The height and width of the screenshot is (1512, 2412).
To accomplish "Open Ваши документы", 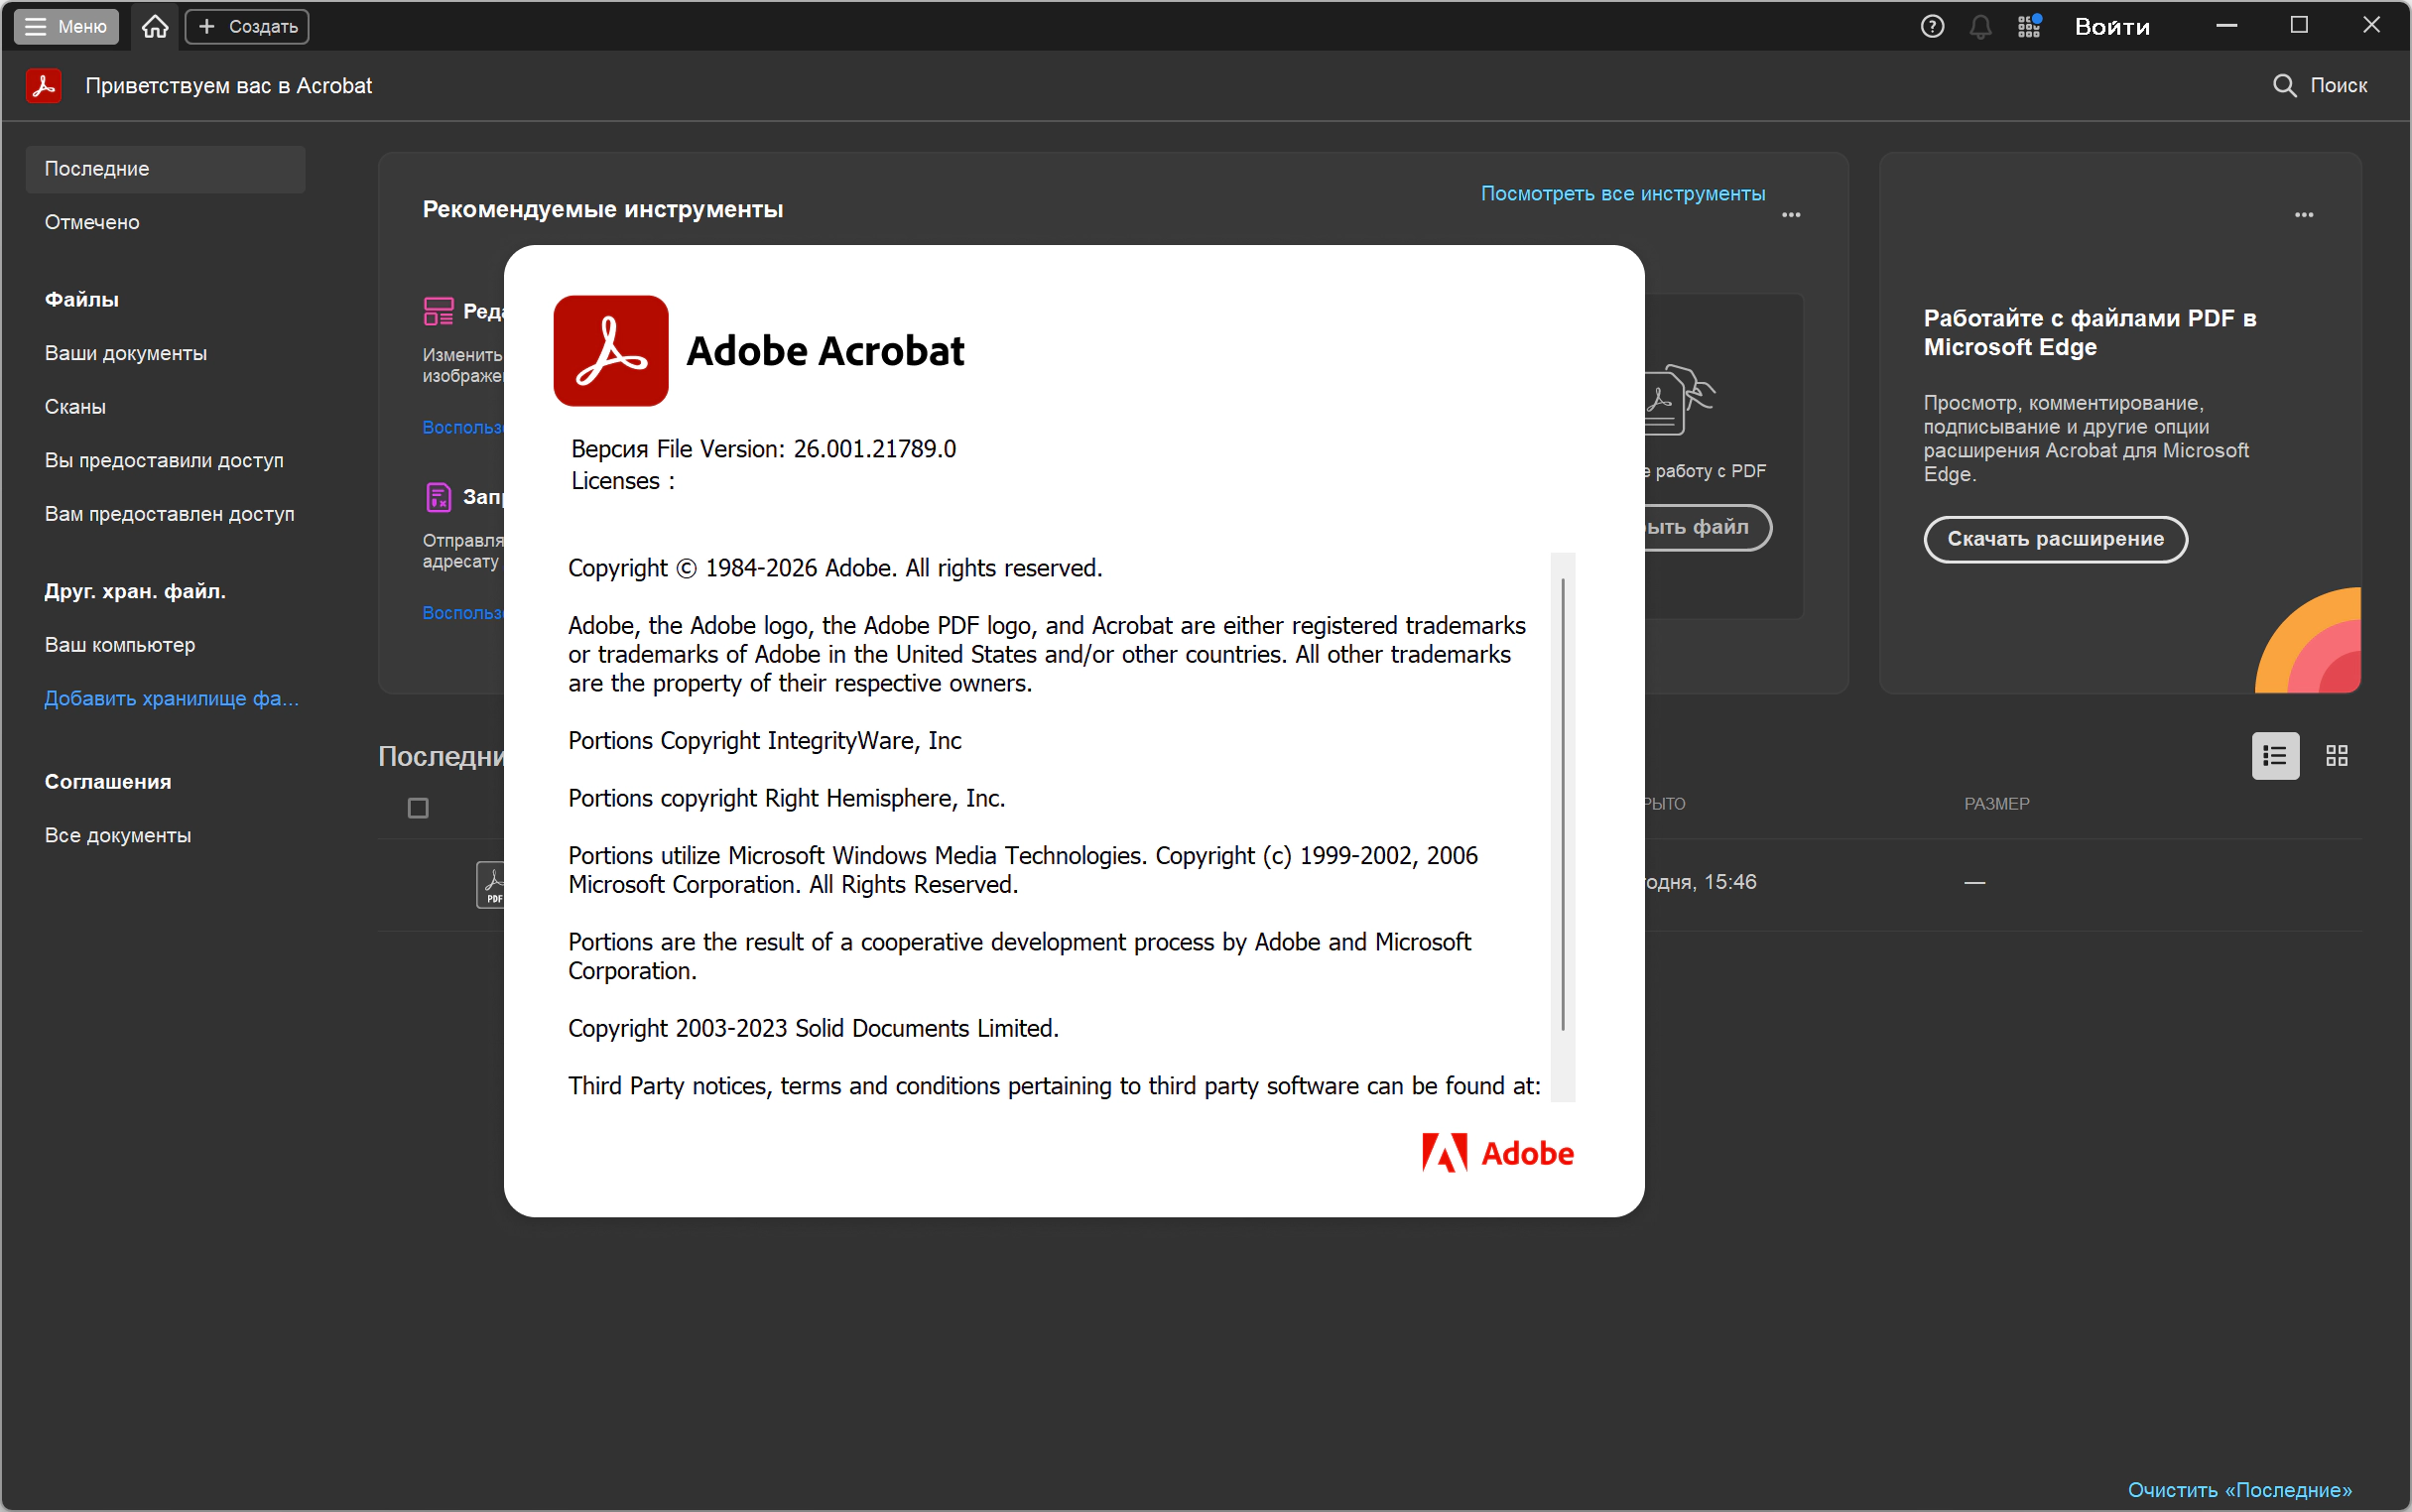I will click(x=126, y=353).
